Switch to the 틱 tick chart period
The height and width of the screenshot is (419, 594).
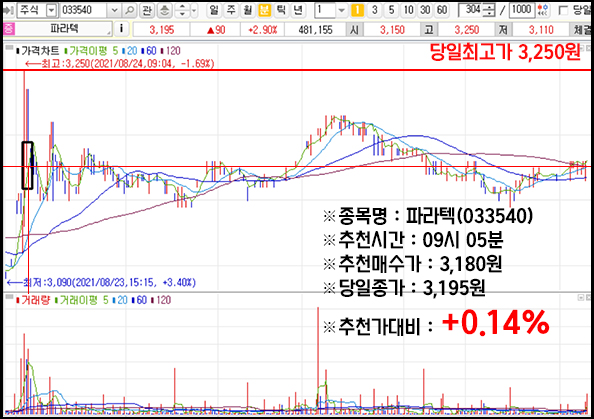(281, 10)
